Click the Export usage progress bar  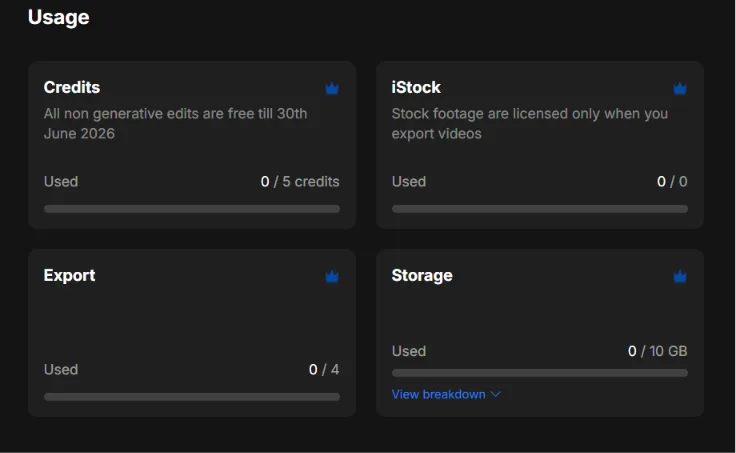[x=192, y=397]
